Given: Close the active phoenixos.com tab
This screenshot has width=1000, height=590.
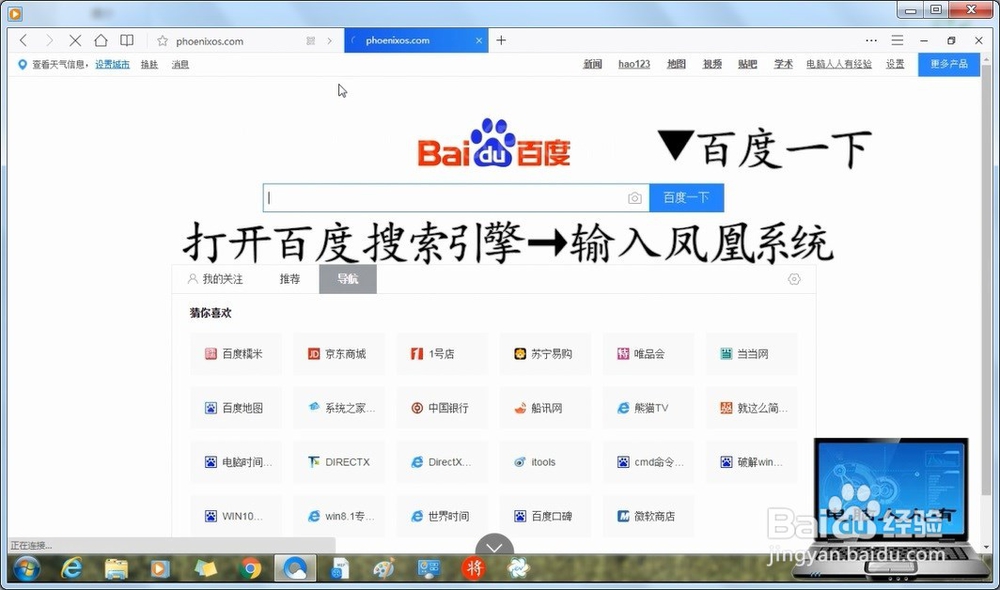Looking at the screenshot, I should coord(479,40).
